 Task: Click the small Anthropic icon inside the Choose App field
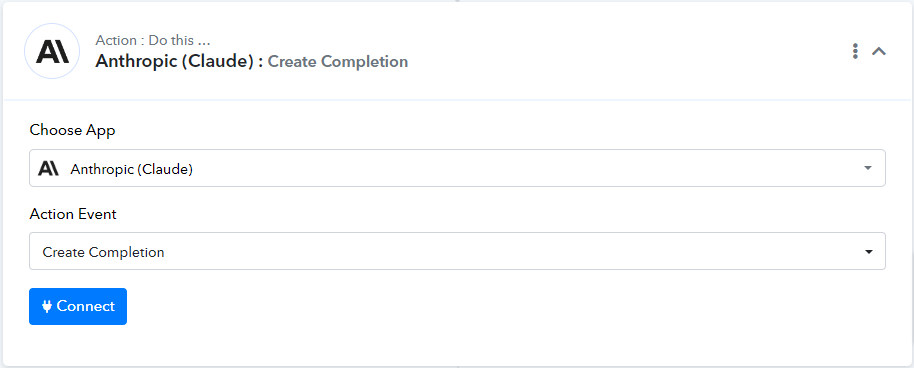click(48, 169)
